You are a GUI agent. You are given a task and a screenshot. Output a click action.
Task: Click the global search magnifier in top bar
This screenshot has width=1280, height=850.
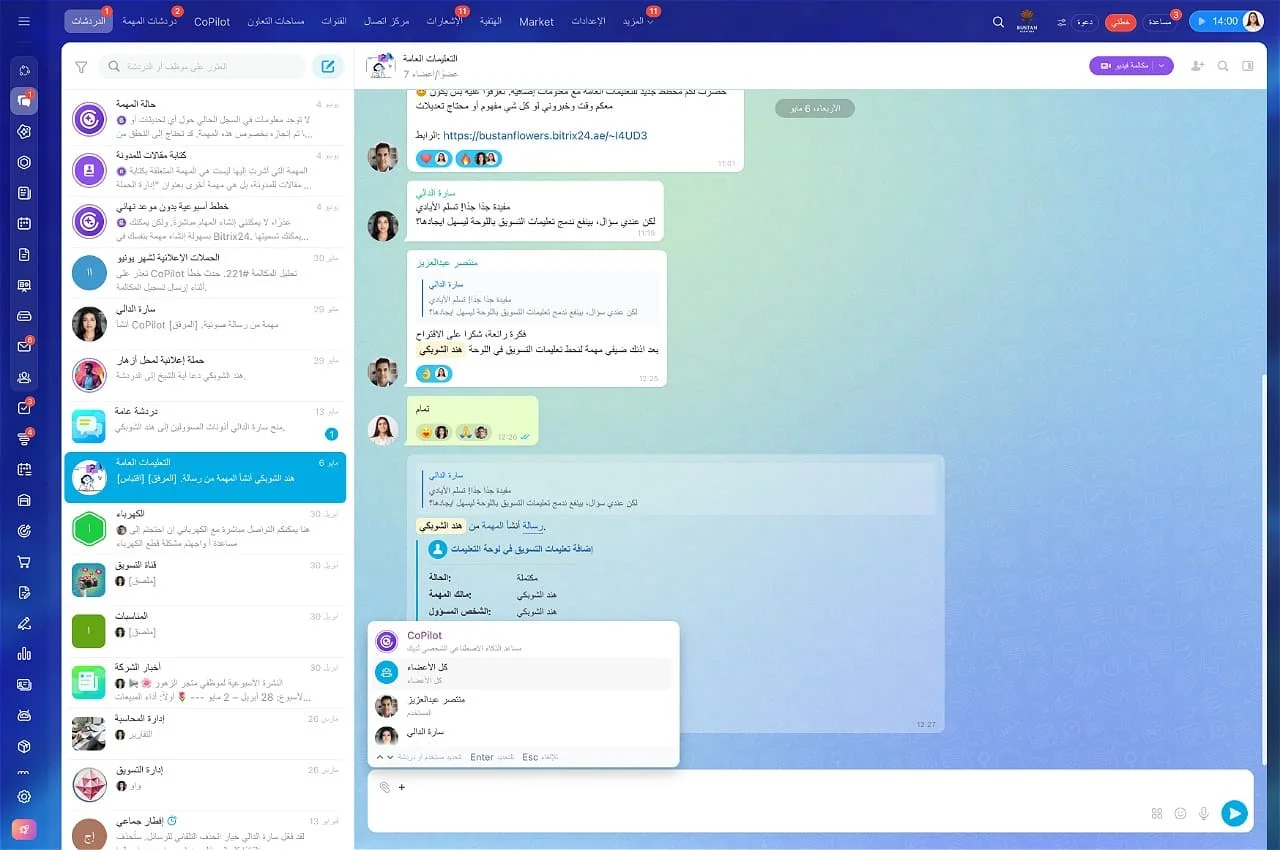pyautogui.click(x=998, y=21)
